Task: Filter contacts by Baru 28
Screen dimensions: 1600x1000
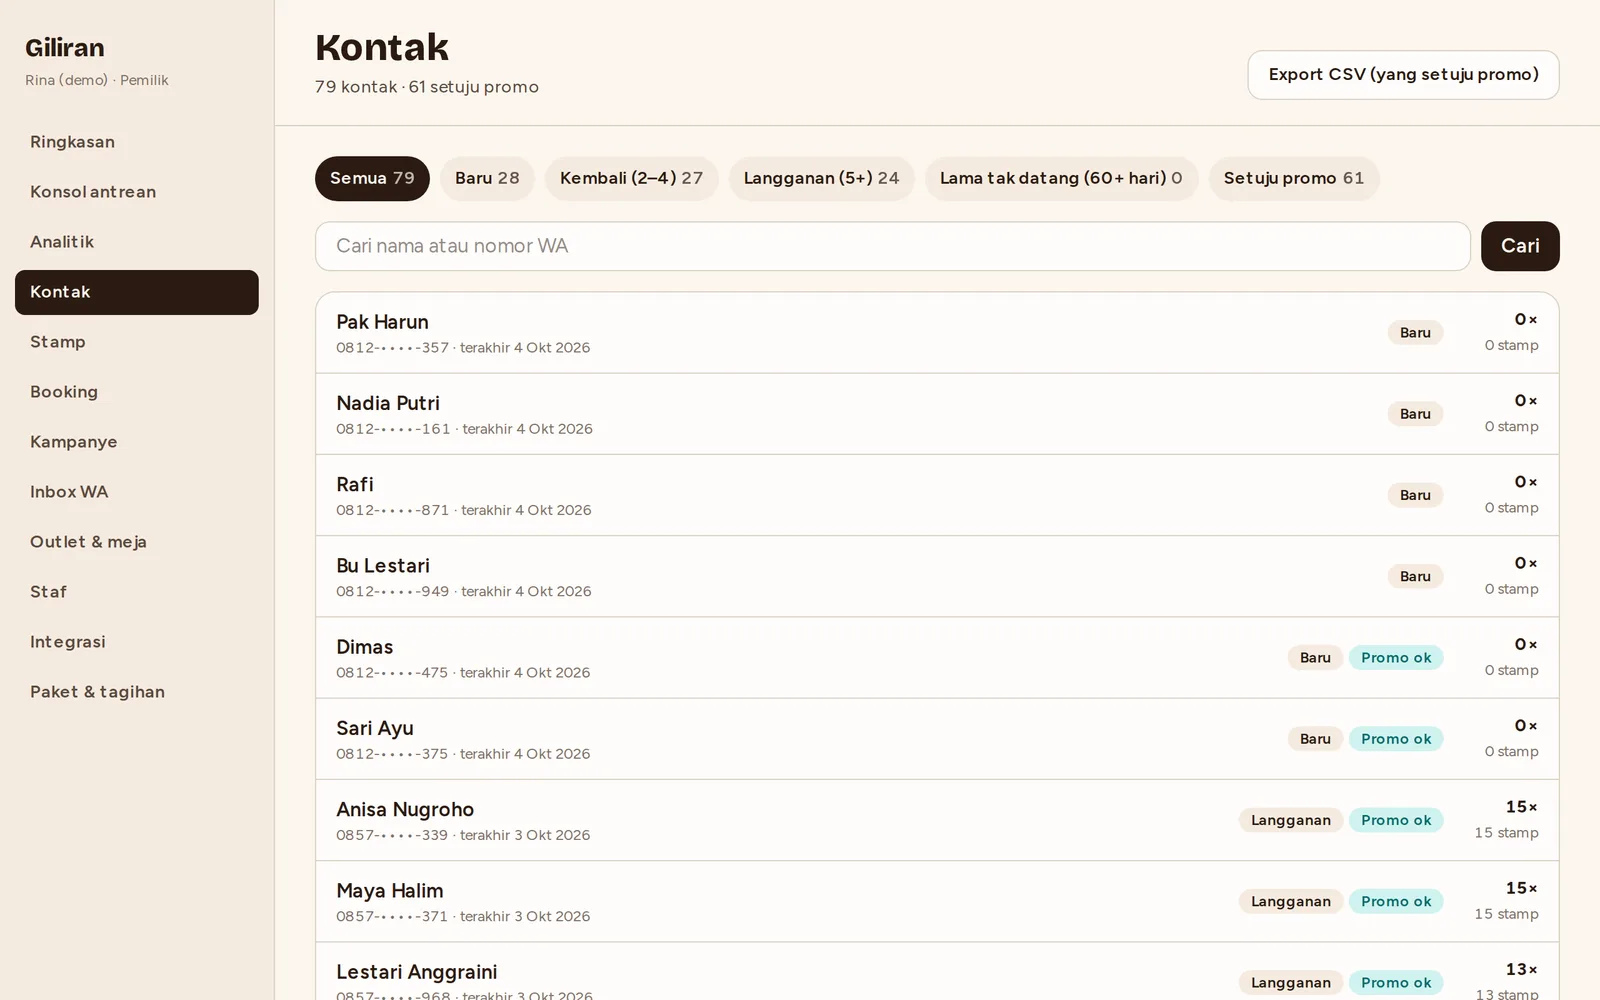Action: pos(487,178)
